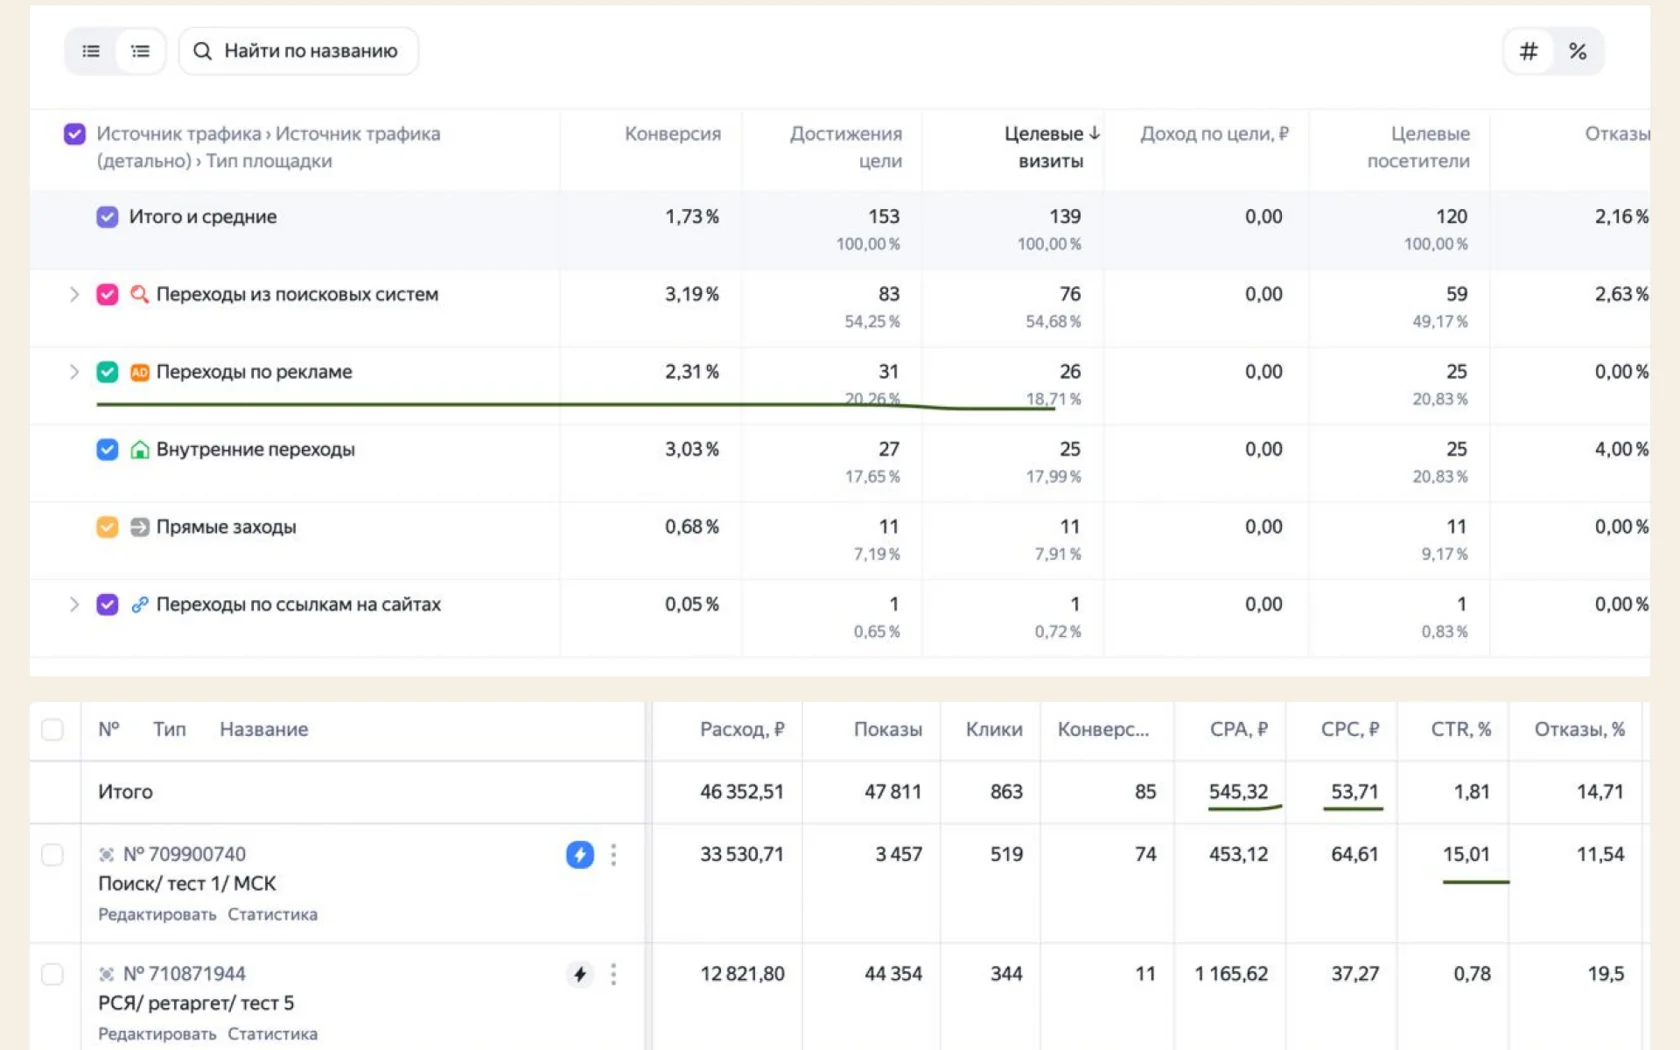Screen dimensions: 1680x1050
Task: Open three-dot menu for РСЯ/ ретаргет/ тест 5
Action: click(x=614, y=974)
